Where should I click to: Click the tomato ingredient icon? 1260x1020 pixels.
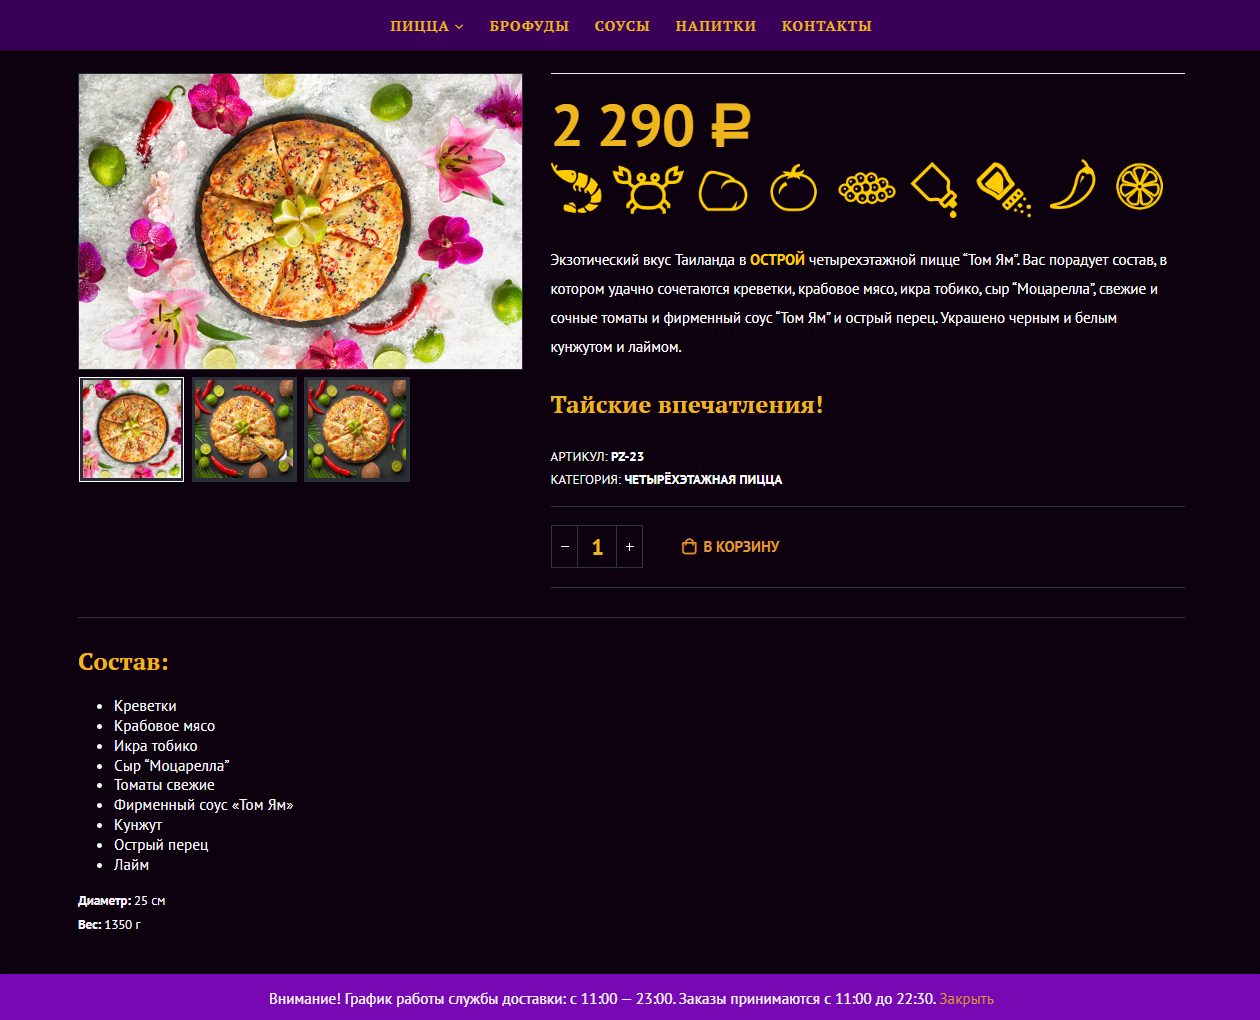point(793,188)
